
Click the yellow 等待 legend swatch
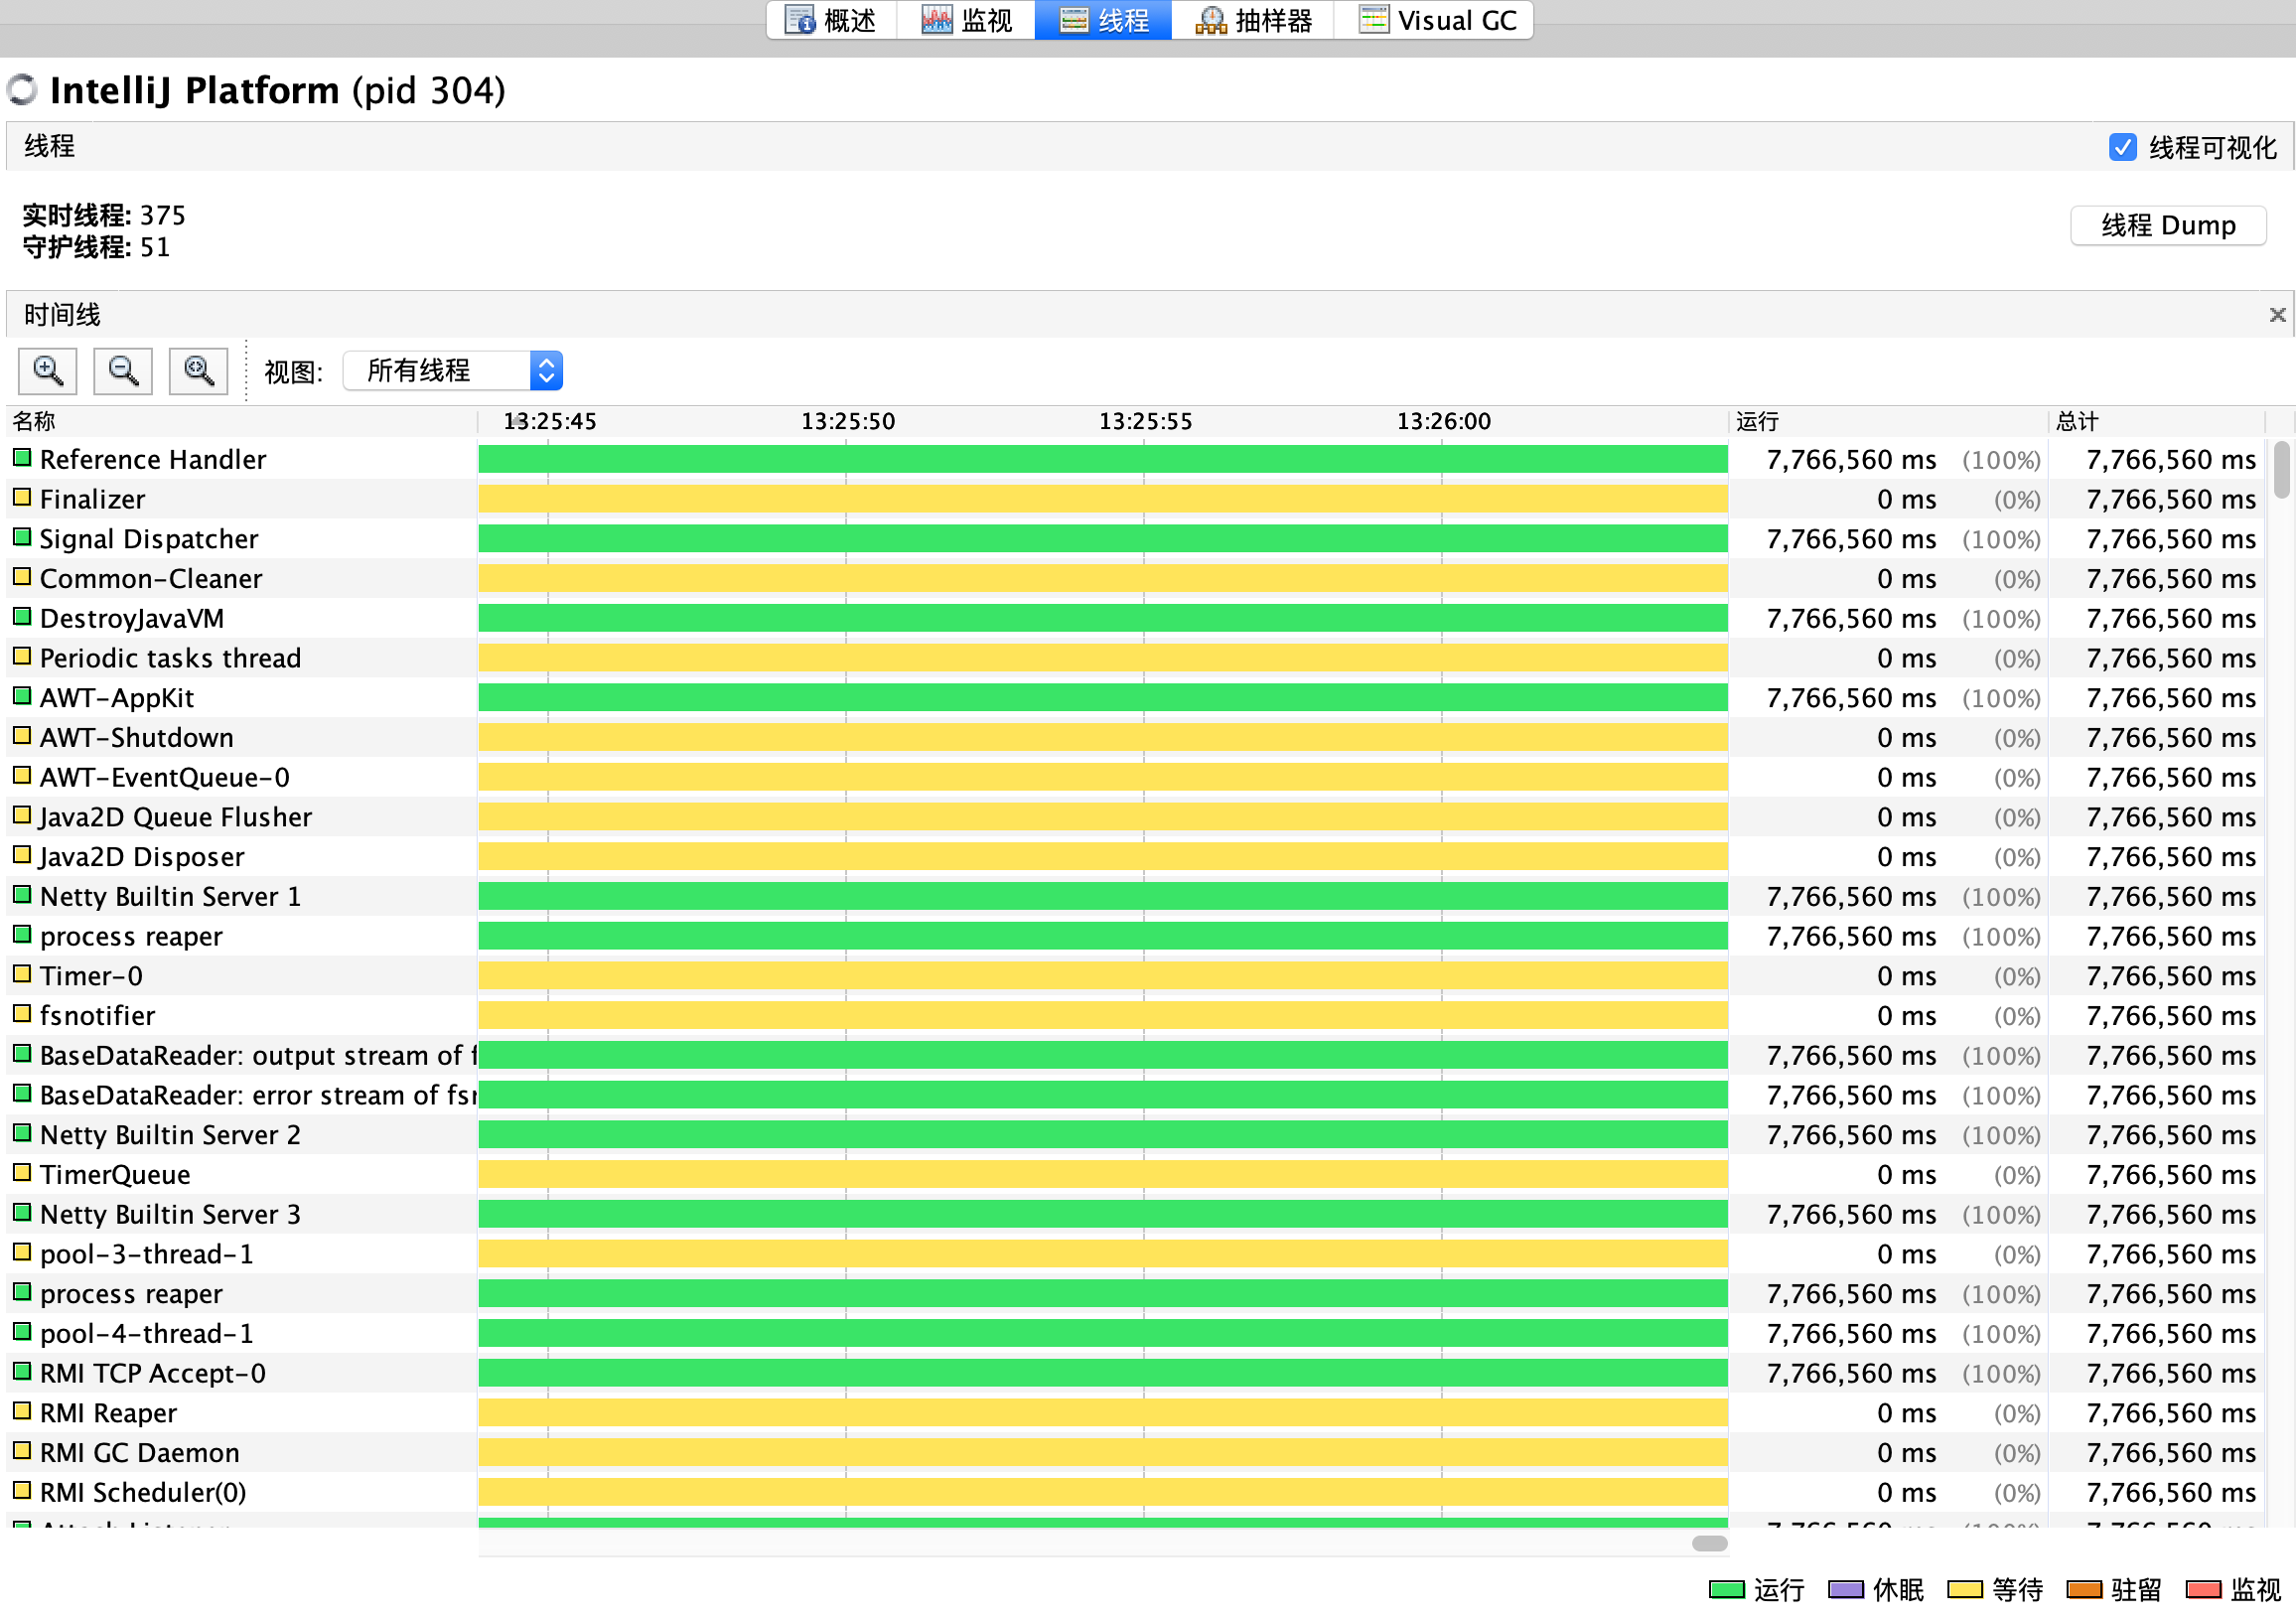1965,1591
